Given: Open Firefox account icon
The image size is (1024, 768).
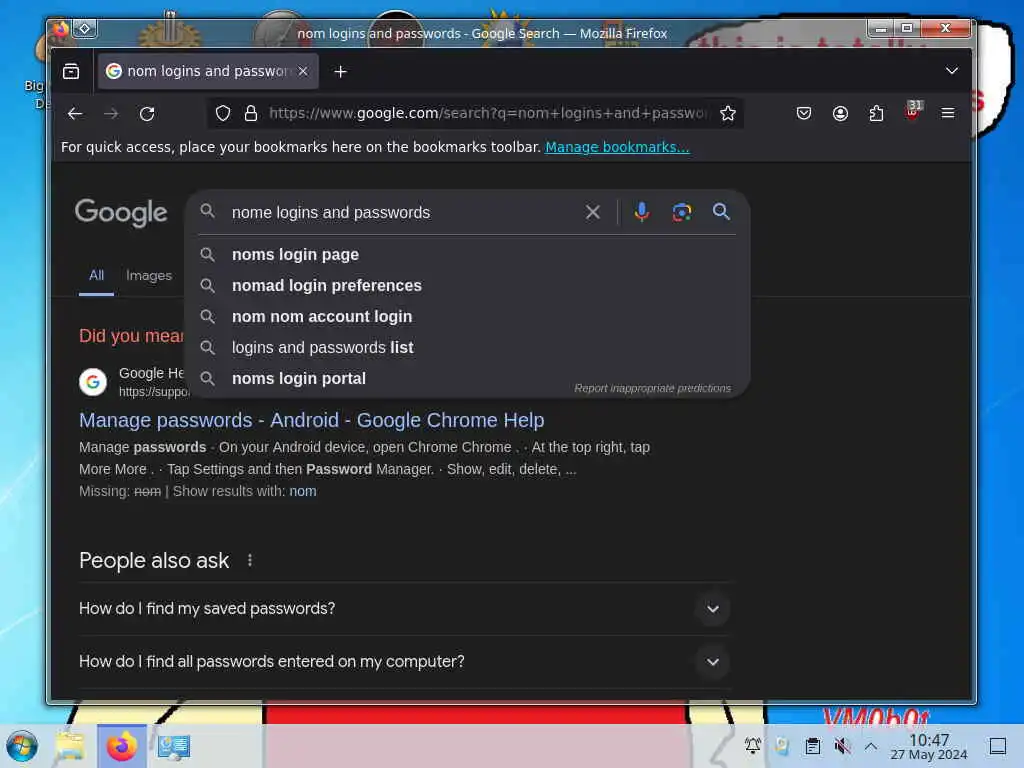Looking at the screenshot, I should click(840, 114).
